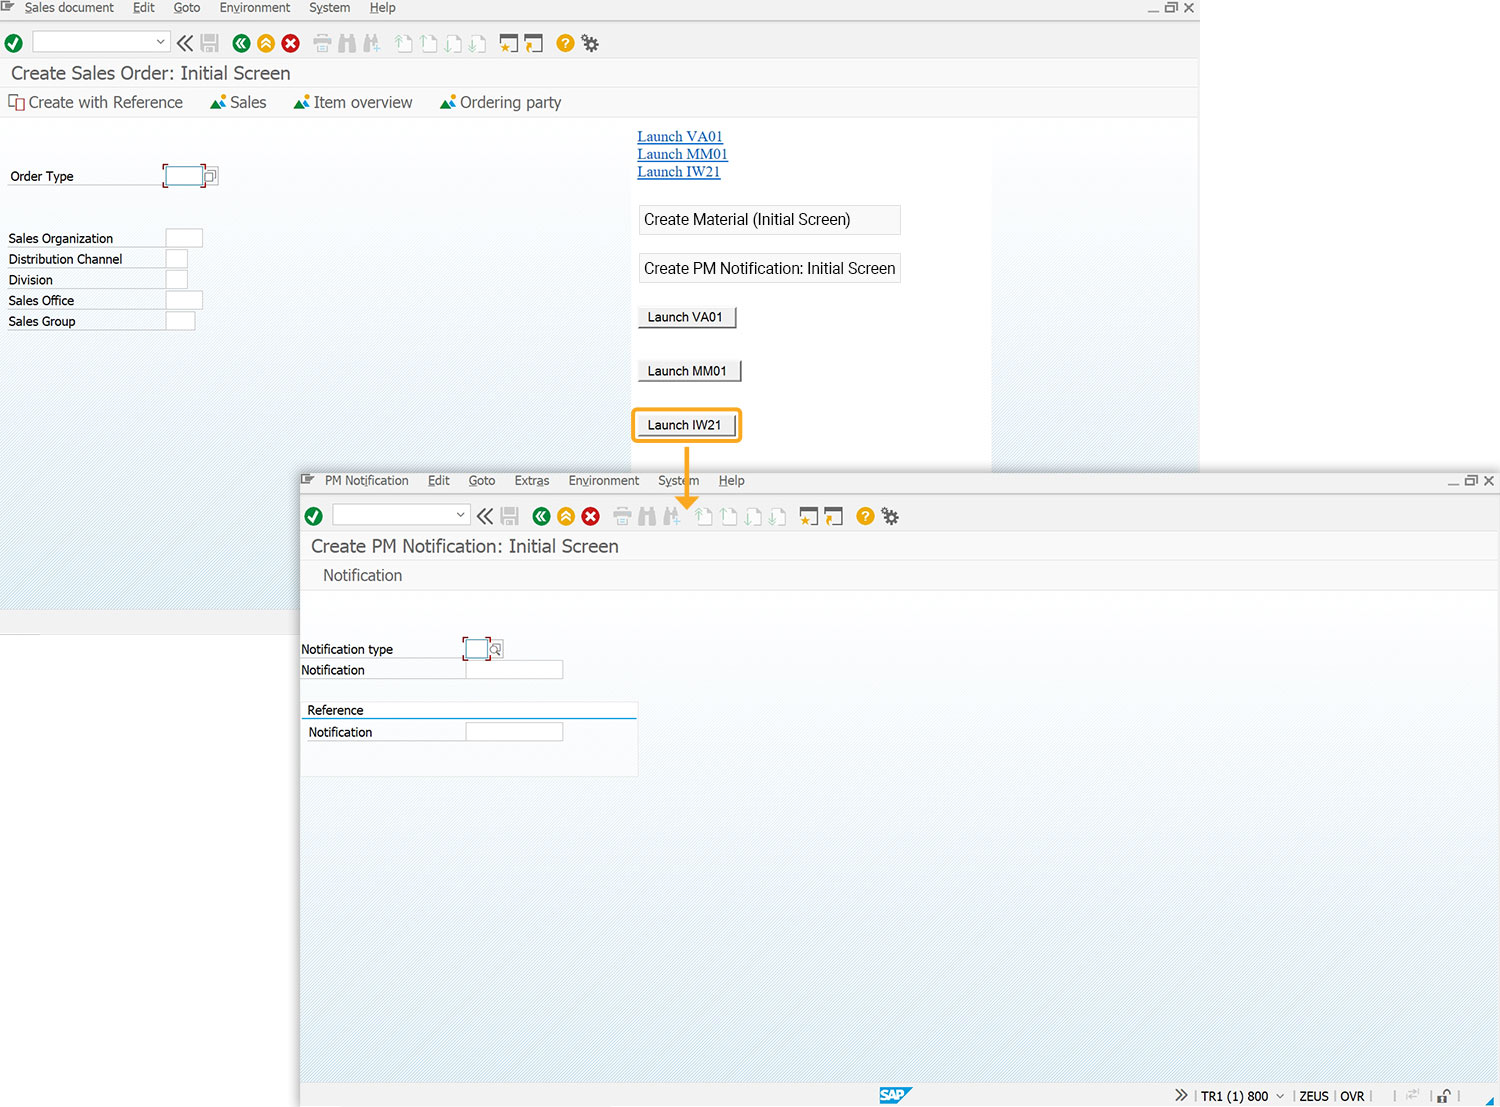Click green Back icon in Sales Order toolbar
The width and height of the screenshot is (1500, 1107).
(241, 43)
